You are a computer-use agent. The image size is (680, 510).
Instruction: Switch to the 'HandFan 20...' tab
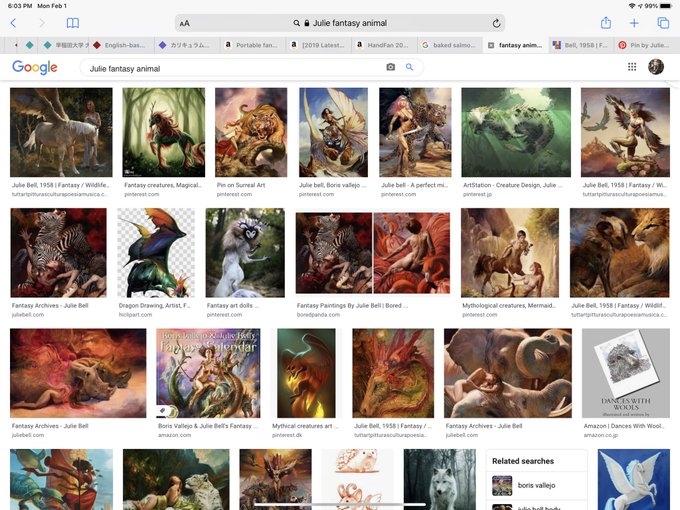click(384, 45)
